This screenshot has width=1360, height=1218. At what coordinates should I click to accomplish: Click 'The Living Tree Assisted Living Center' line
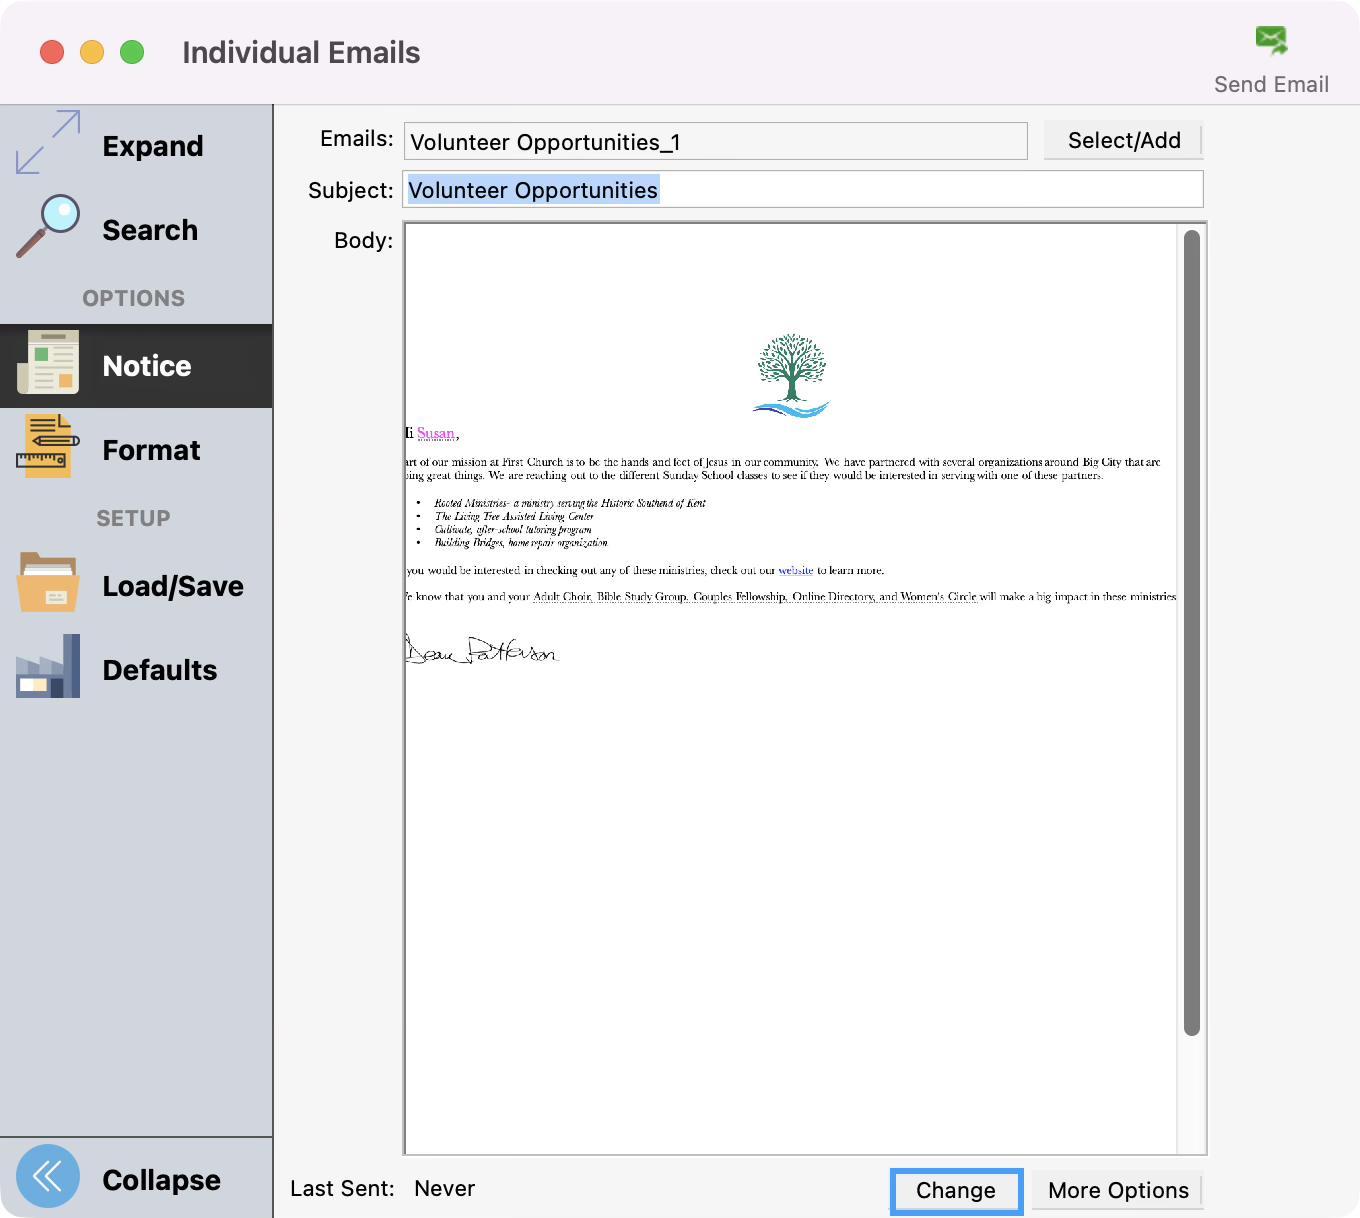tap(514, 516)
